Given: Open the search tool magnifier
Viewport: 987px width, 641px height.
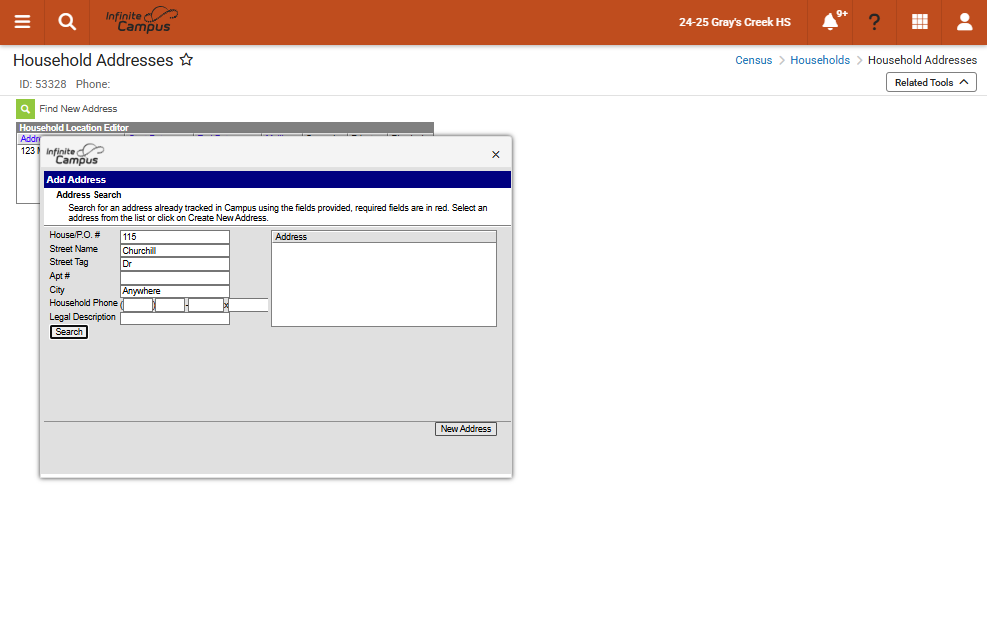Looking at the screenshot, I should [x=67, y=22].
